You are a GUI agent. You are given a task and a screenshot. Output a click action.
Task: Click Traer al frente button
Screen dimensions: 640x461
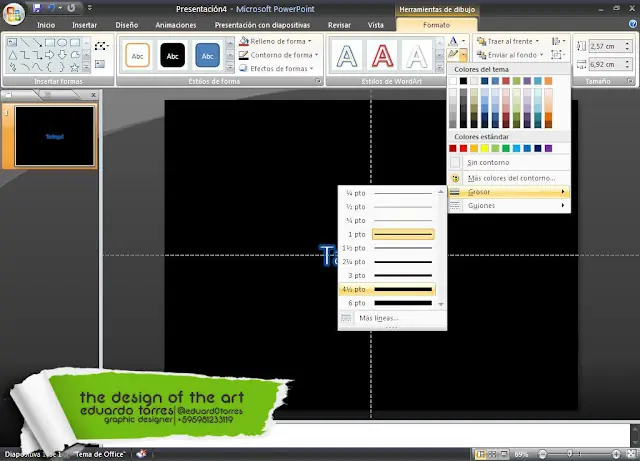coord(507,41)
